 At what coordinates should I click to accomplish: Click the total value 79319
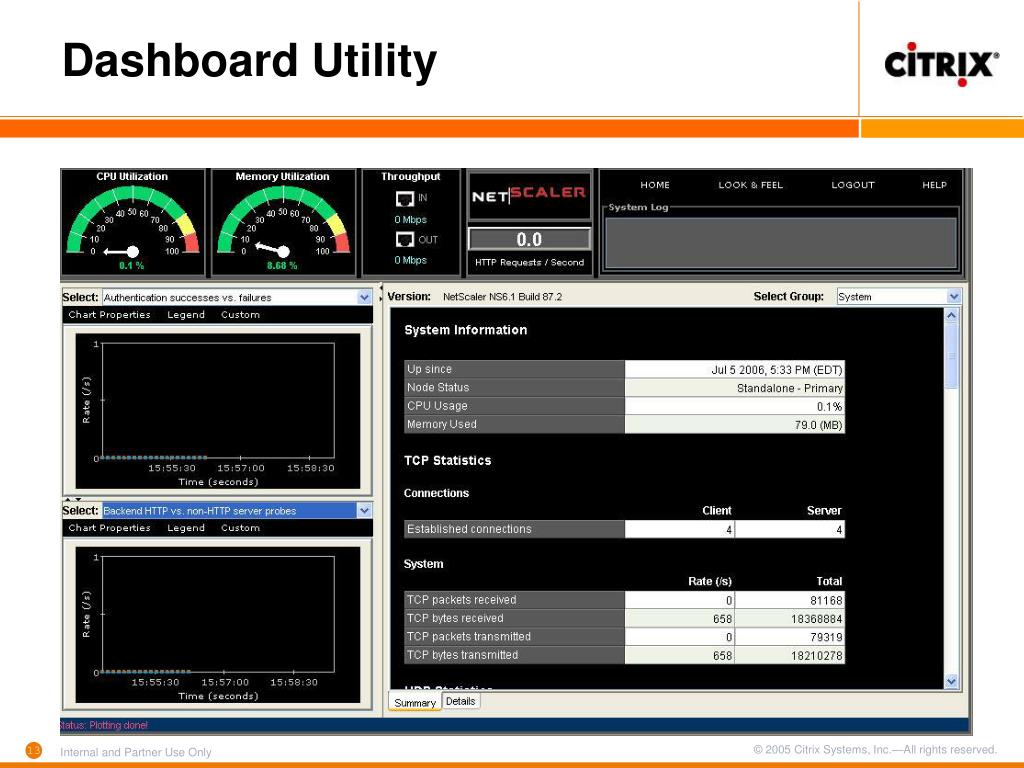click(x=826, y=637)
